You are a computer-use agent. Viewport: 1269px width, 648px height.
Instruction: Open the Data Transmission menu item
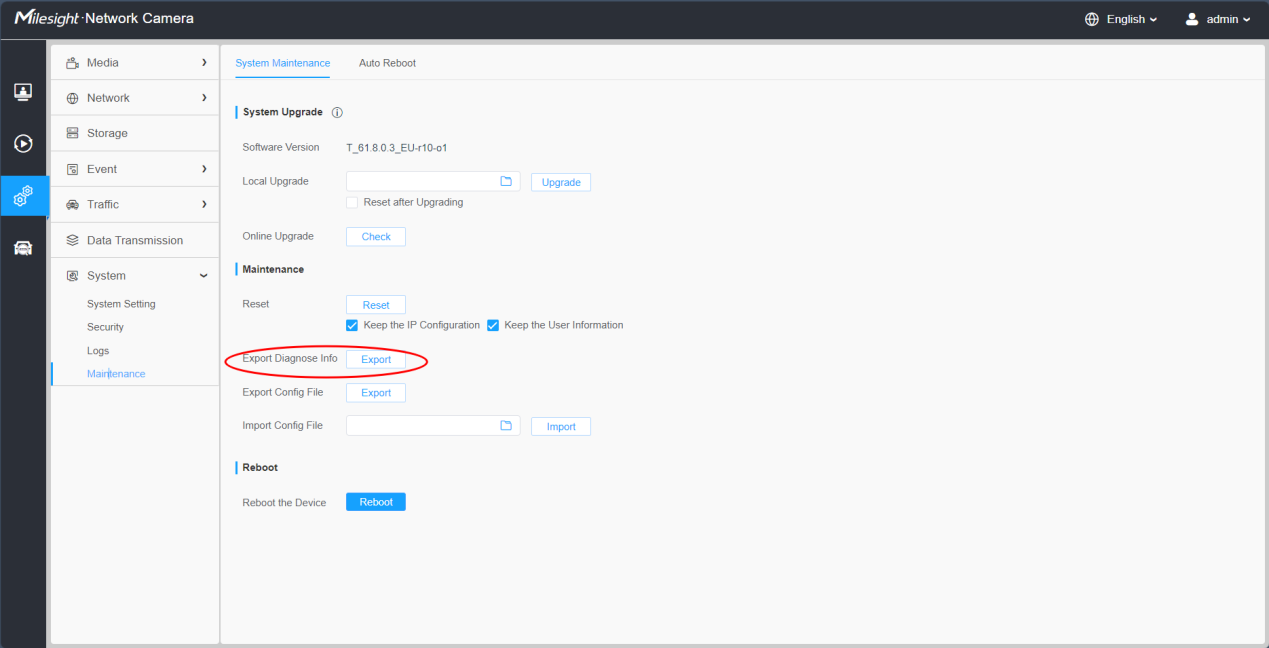[x=135, y=240]
